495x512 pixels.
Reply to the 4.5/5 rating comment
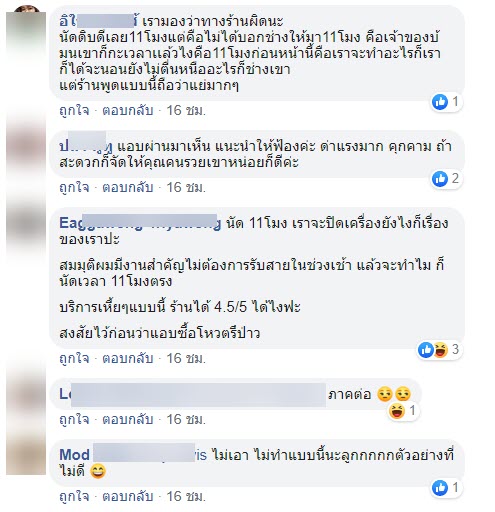tap(128, 358)
